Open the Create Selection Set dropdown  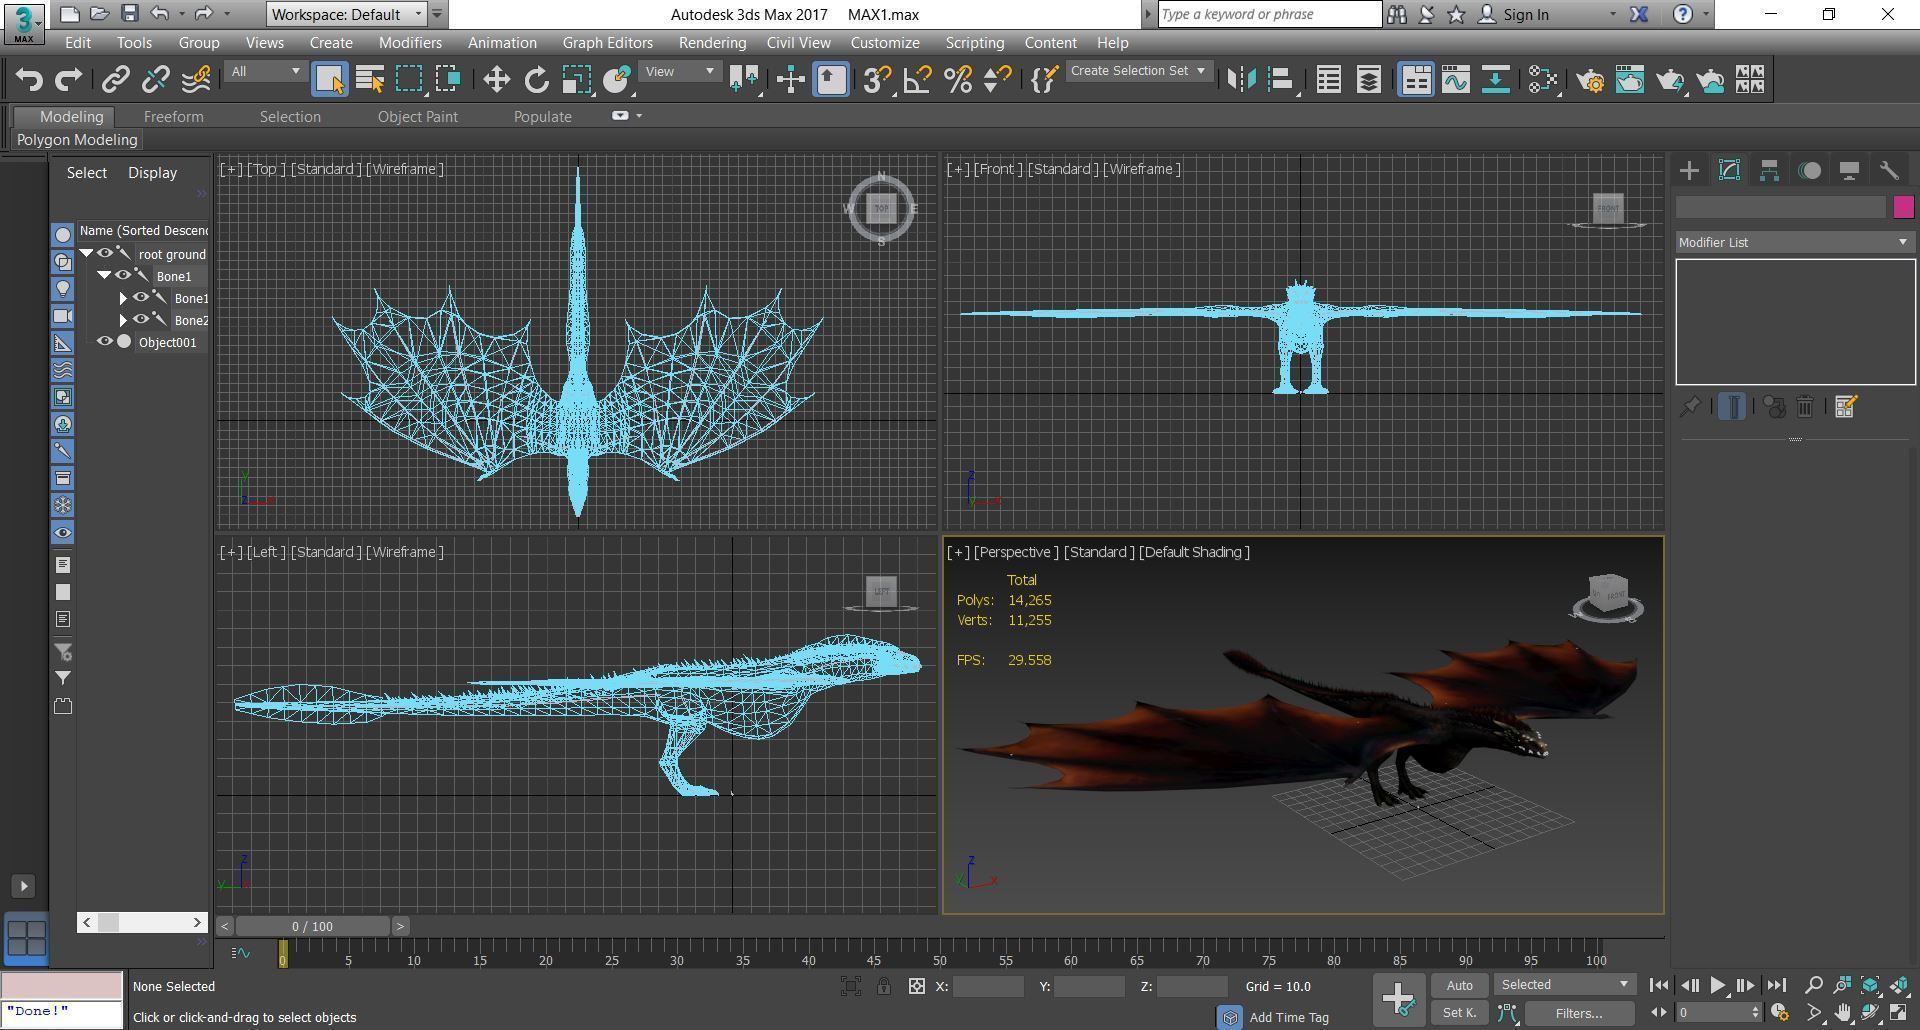click(x=1138, y=71)
